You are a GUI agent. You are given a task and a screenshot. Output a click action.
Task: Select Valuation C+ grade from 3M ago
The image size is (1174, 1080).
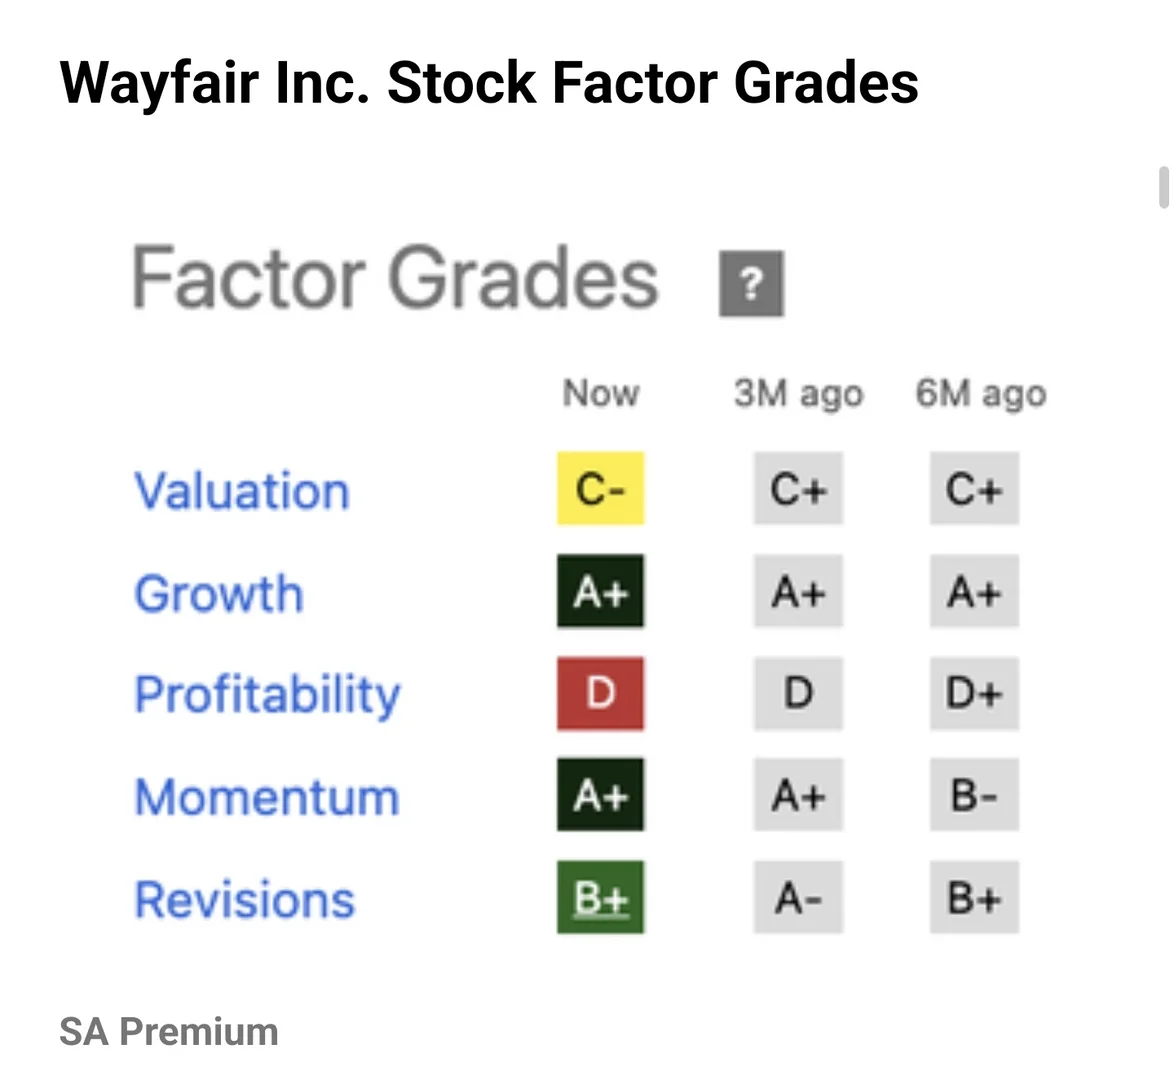coord(798,488)
